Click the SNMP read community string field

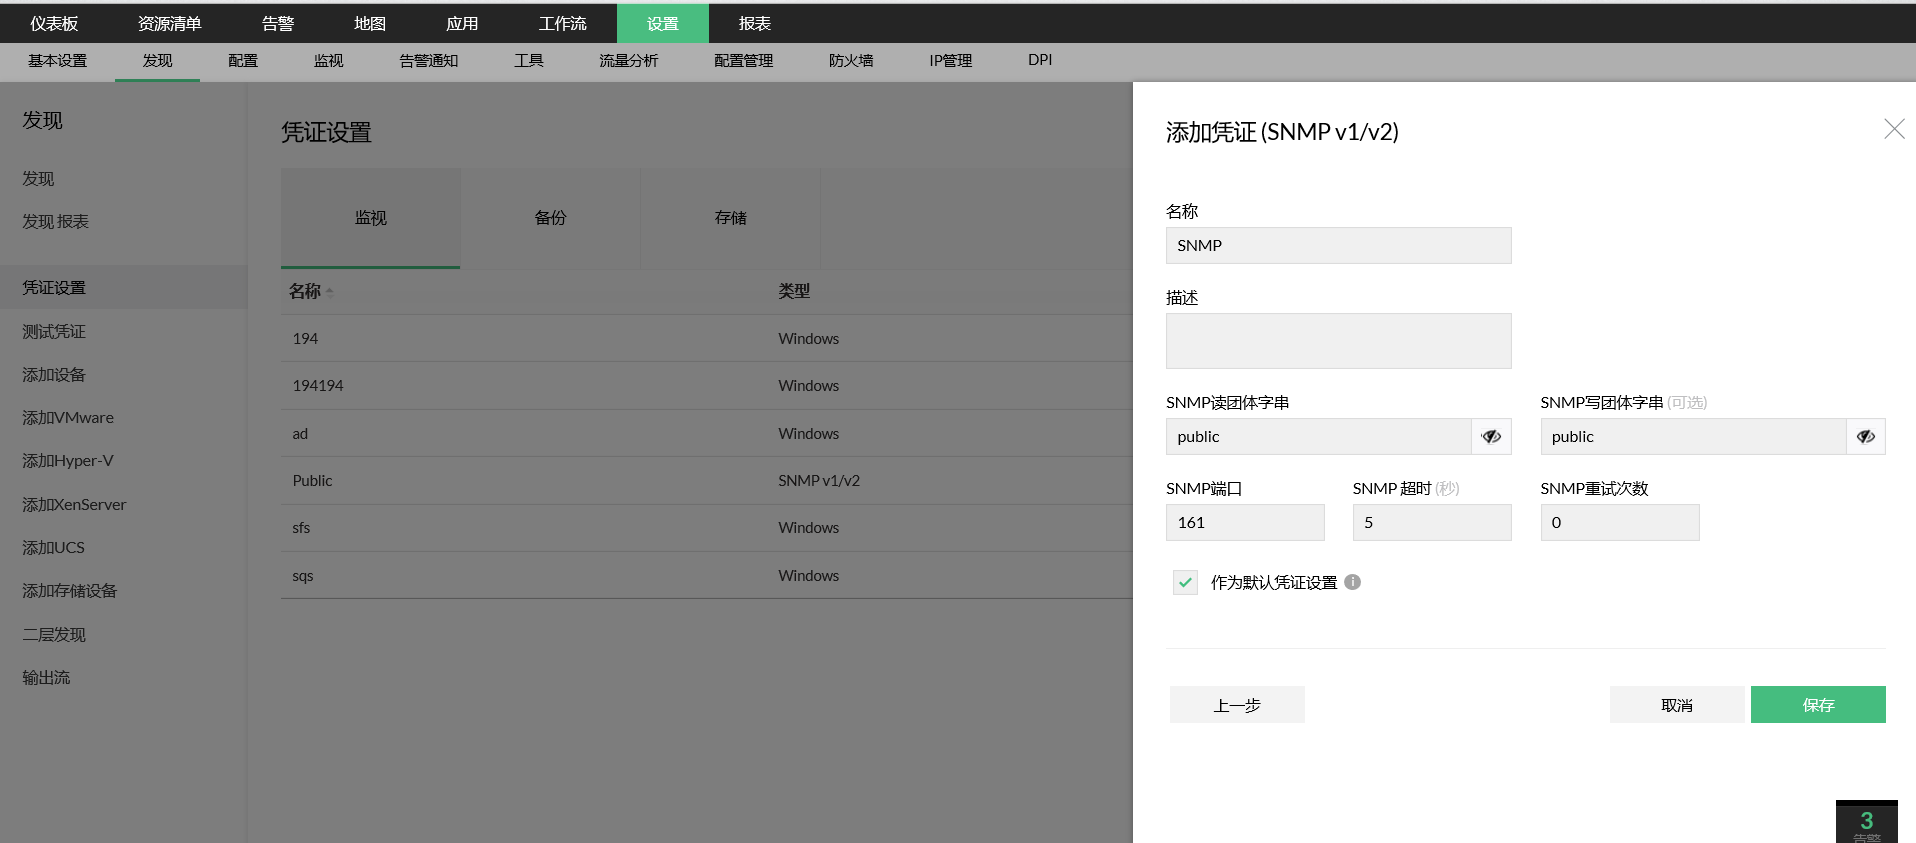[x=1318, y=437]
